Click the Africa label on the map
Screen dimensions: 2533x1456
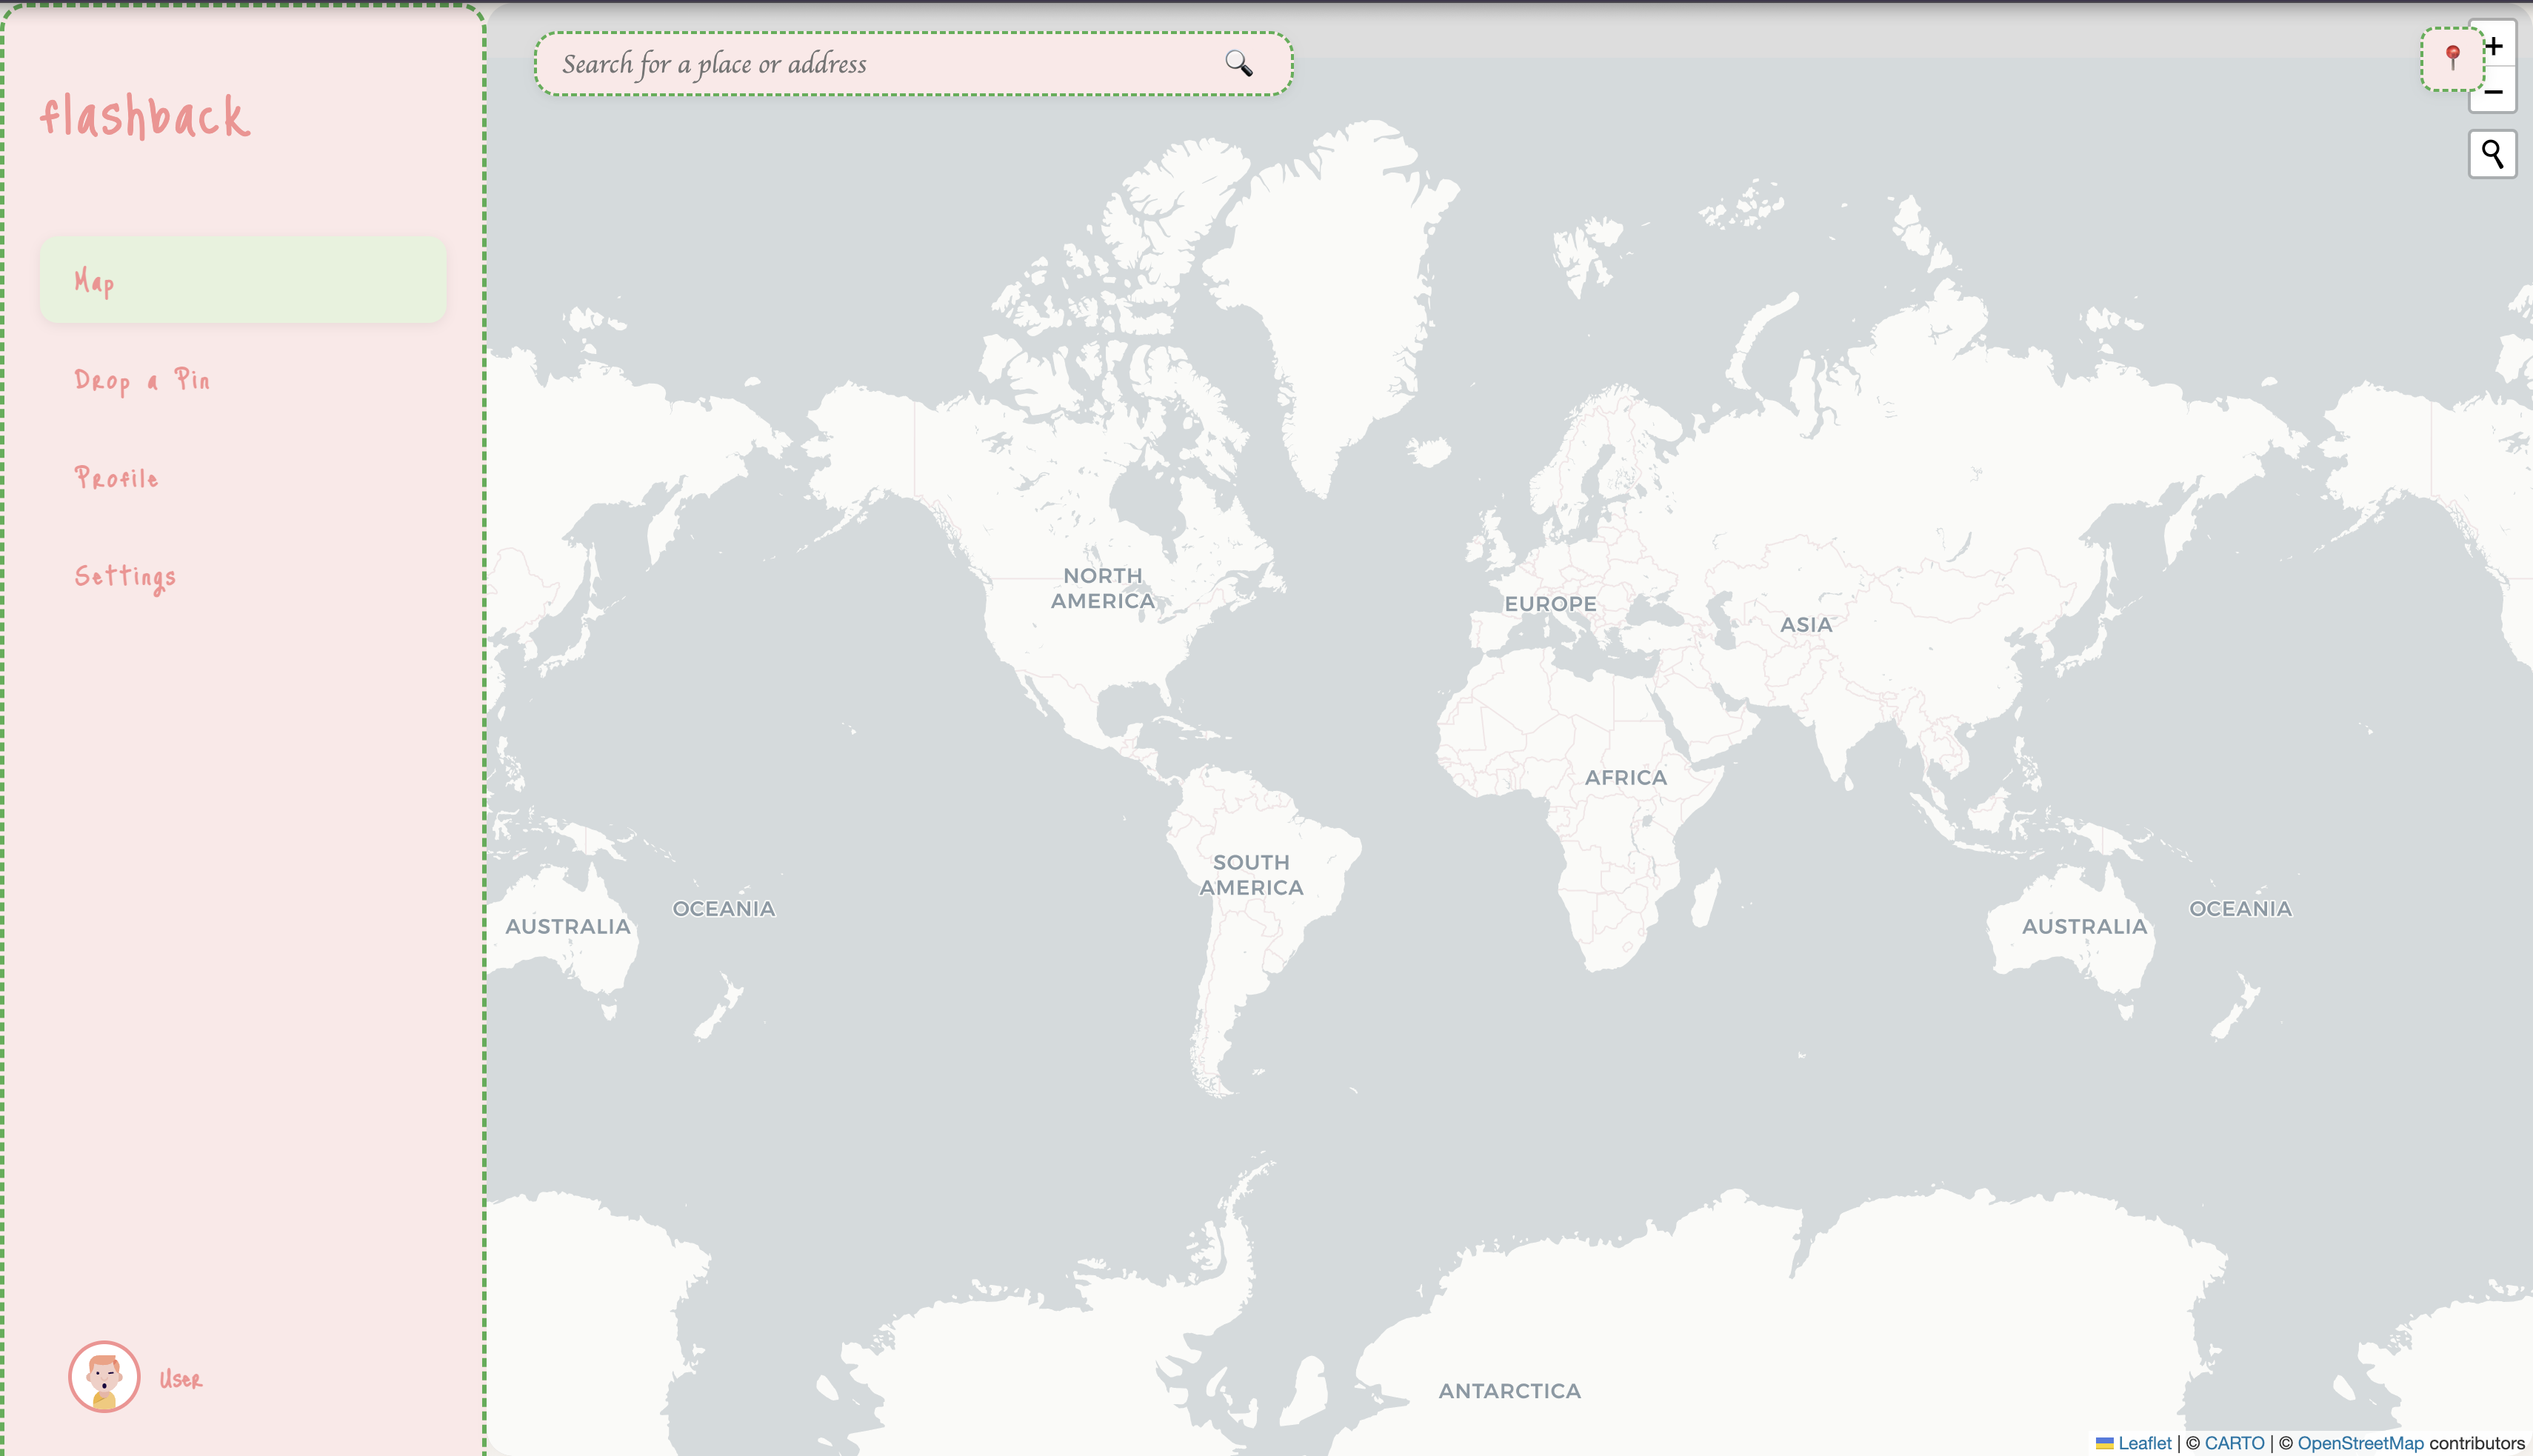[1625, 777]
